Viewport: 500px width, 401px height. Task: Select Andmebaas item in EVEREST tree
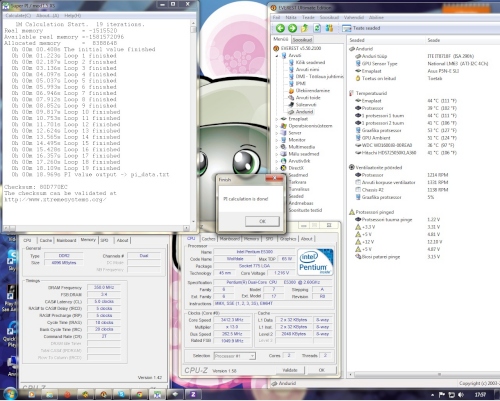coord(301,203)
